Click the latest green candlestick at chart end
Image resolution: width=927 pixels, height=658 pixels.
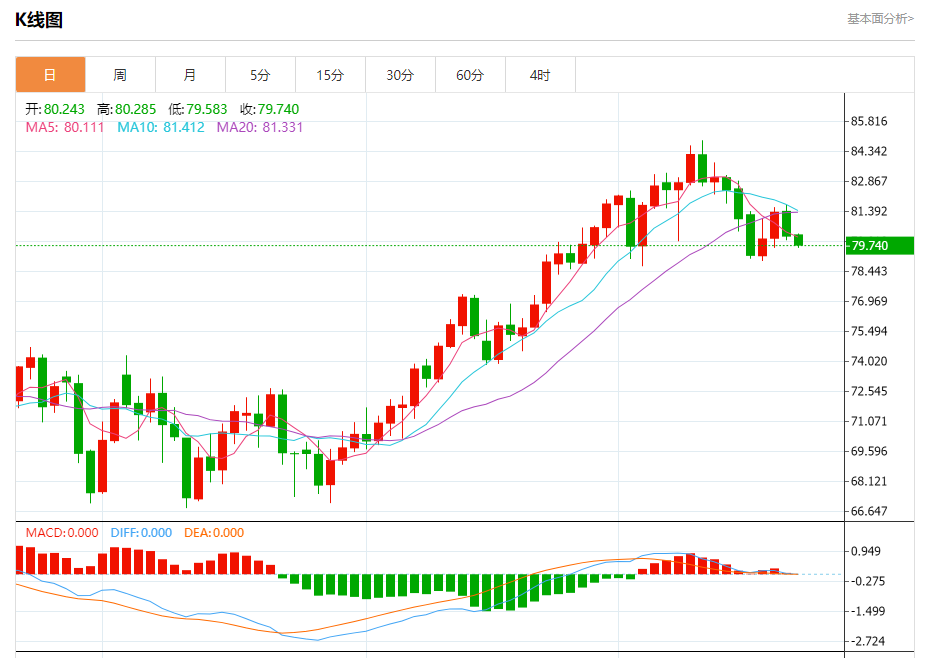click(799, 239)
